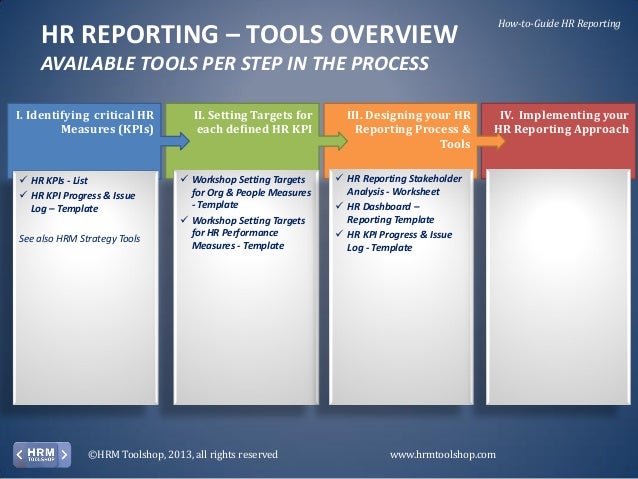Click the left chevron on HRM logo

click(19, 455)
